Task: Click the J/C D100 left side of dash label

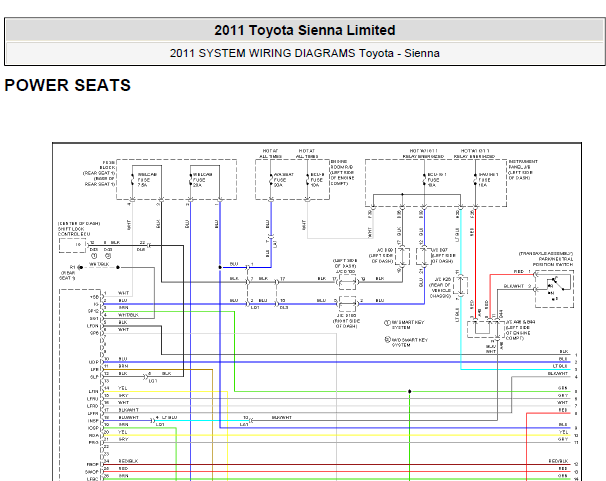Action: tap(345, 266)
